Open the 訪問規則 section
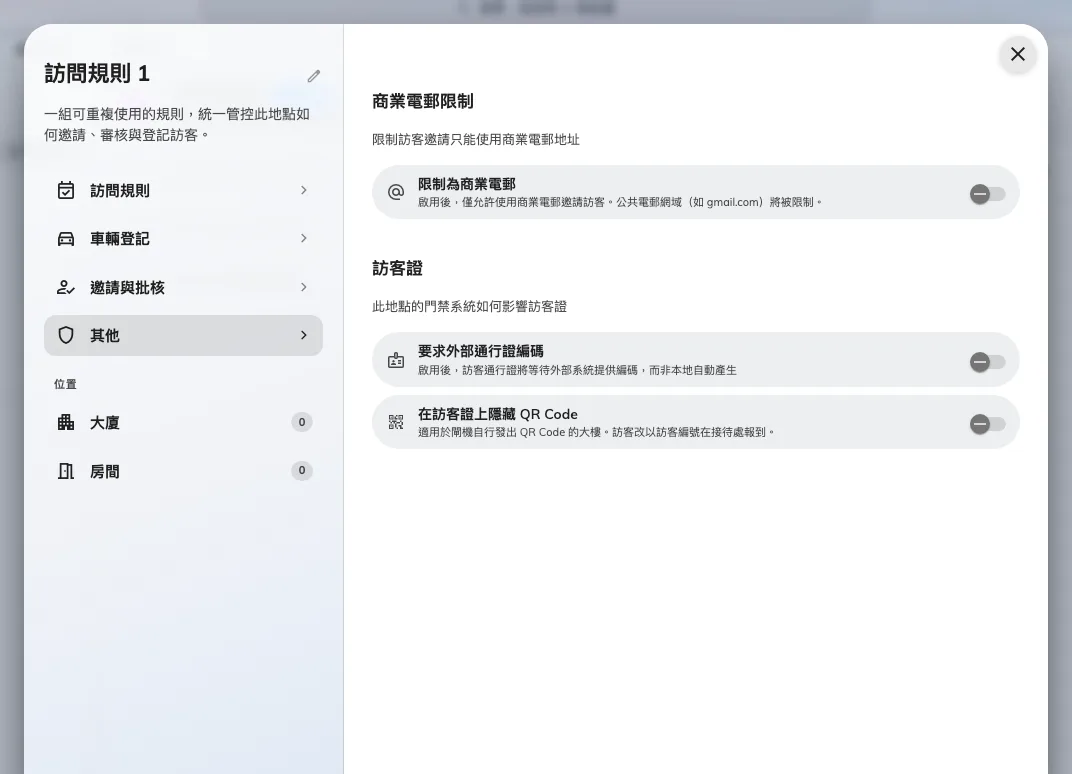Image resolution: width=1072 pixels, height=774 pixels. tap(183, 191)
